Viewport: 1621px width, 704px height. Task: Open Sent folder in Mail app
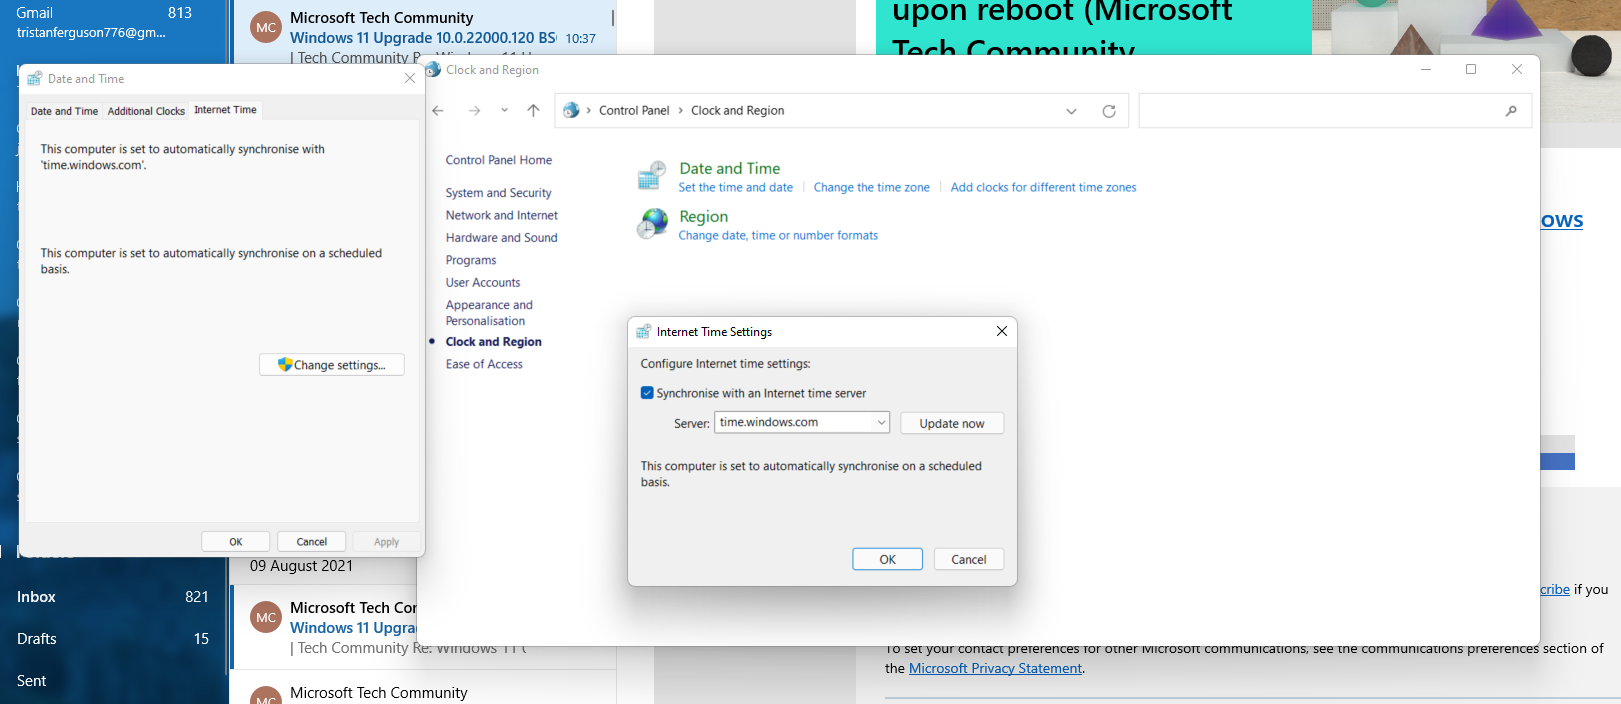coord(113,681)
